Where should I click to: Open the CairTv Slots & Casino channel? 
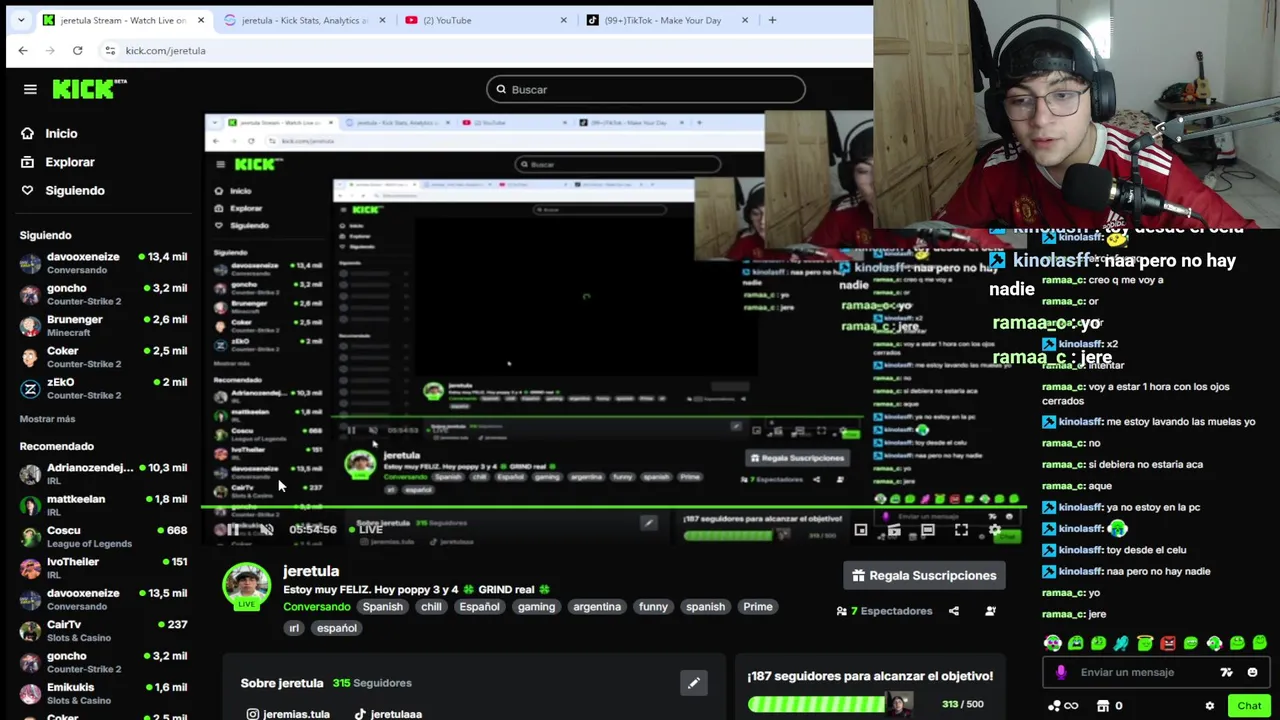point(103,631)
